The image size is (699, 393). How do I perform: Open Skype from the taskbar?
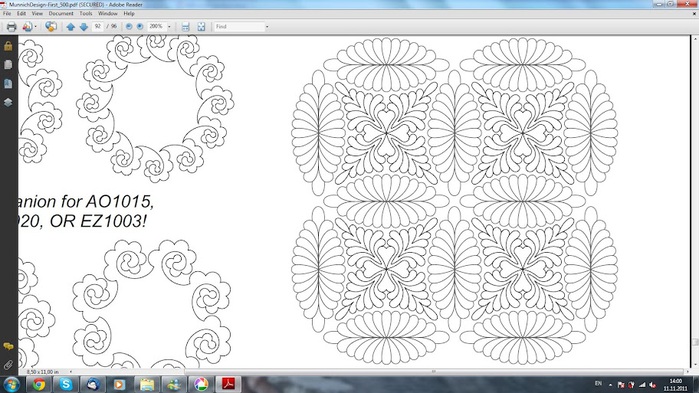click(x=66, y=384)
